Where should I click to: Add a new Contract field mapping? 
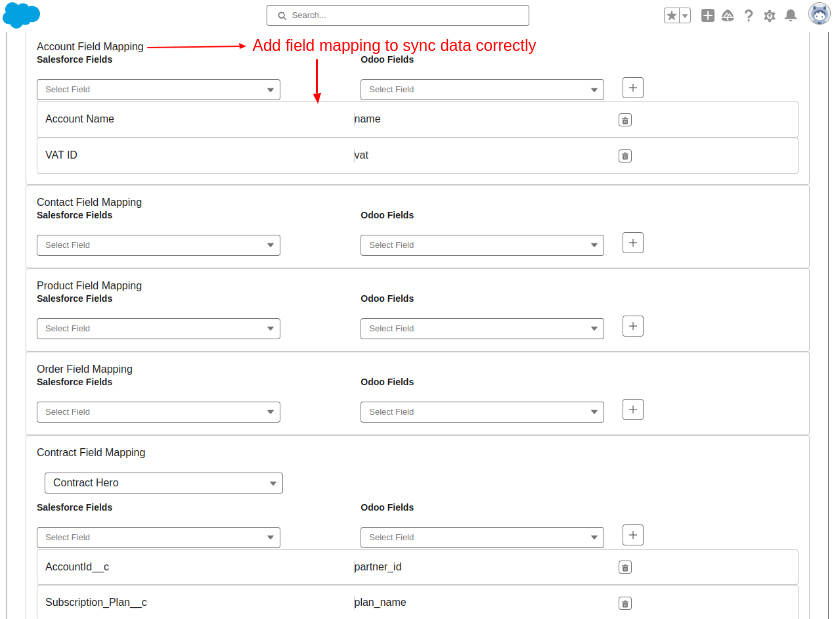tap(633, 535)
